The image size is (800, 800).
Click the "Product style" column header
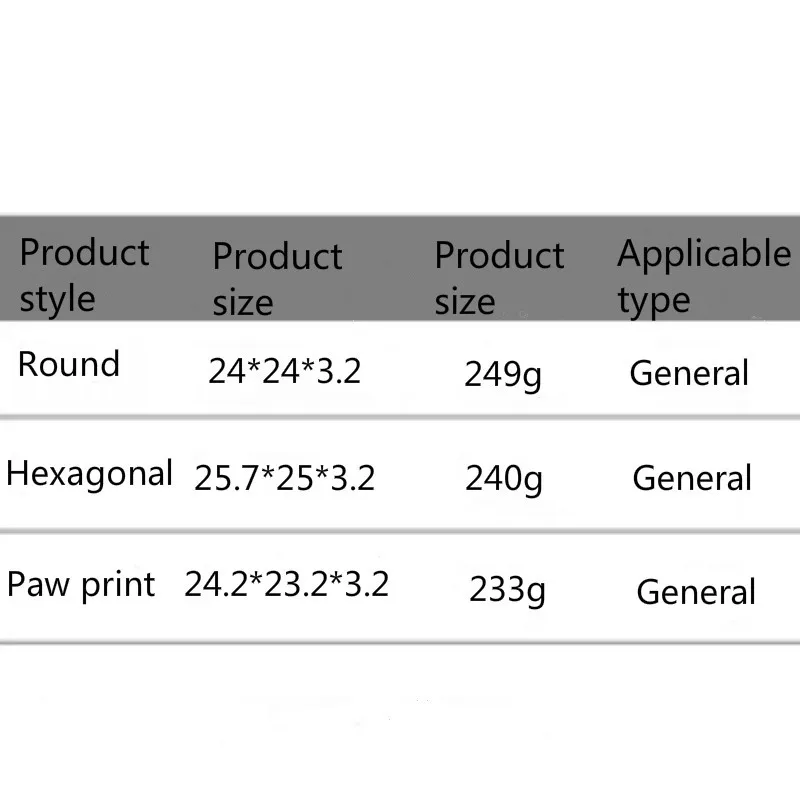point(84,275)
